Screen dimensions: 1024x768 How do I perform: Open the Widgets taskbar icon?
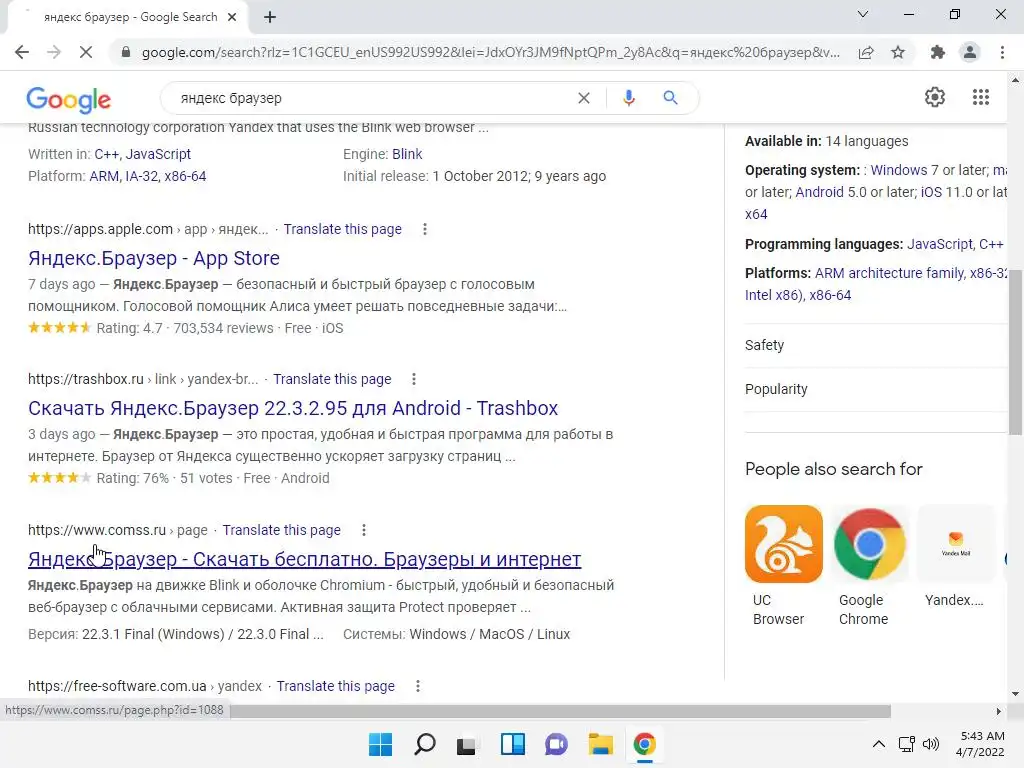[513, 744]
